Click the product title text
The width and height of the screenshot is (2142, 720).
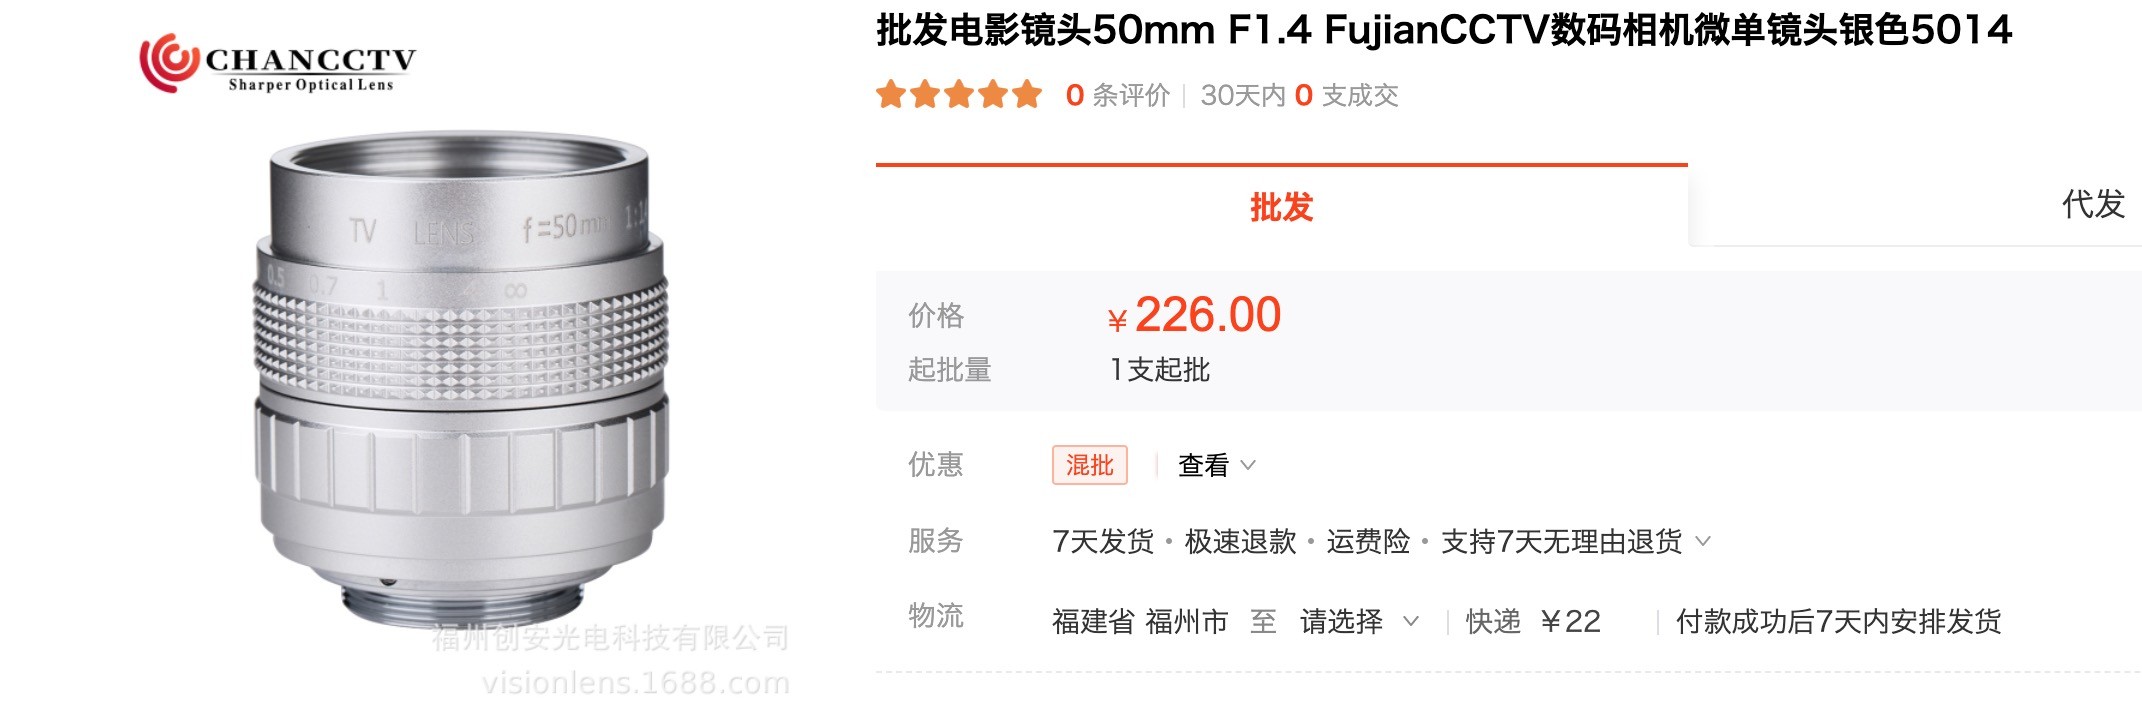click(x=1443, y=31)
